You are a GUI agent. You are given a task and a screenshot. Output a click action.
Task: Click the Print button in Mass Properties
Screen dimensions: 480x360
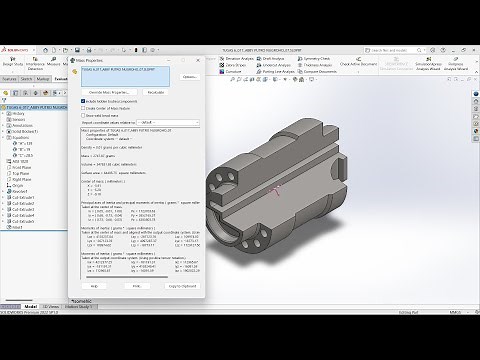[x=137, y=286]
